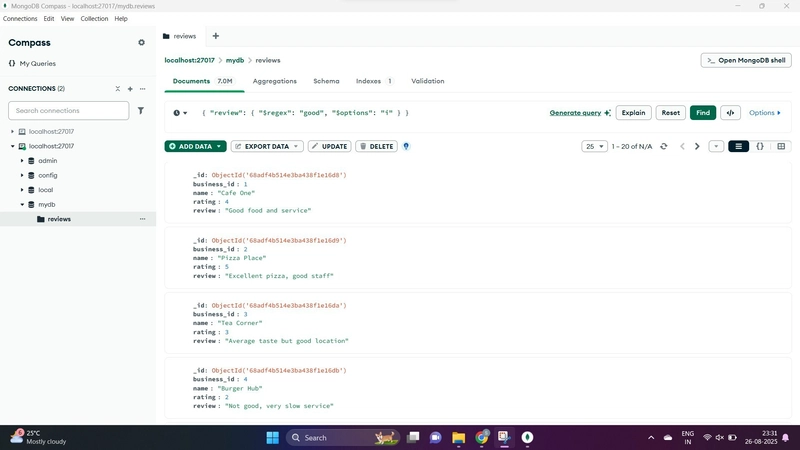
Task: Open Chrome from taskbar
Action: (482, 437)
